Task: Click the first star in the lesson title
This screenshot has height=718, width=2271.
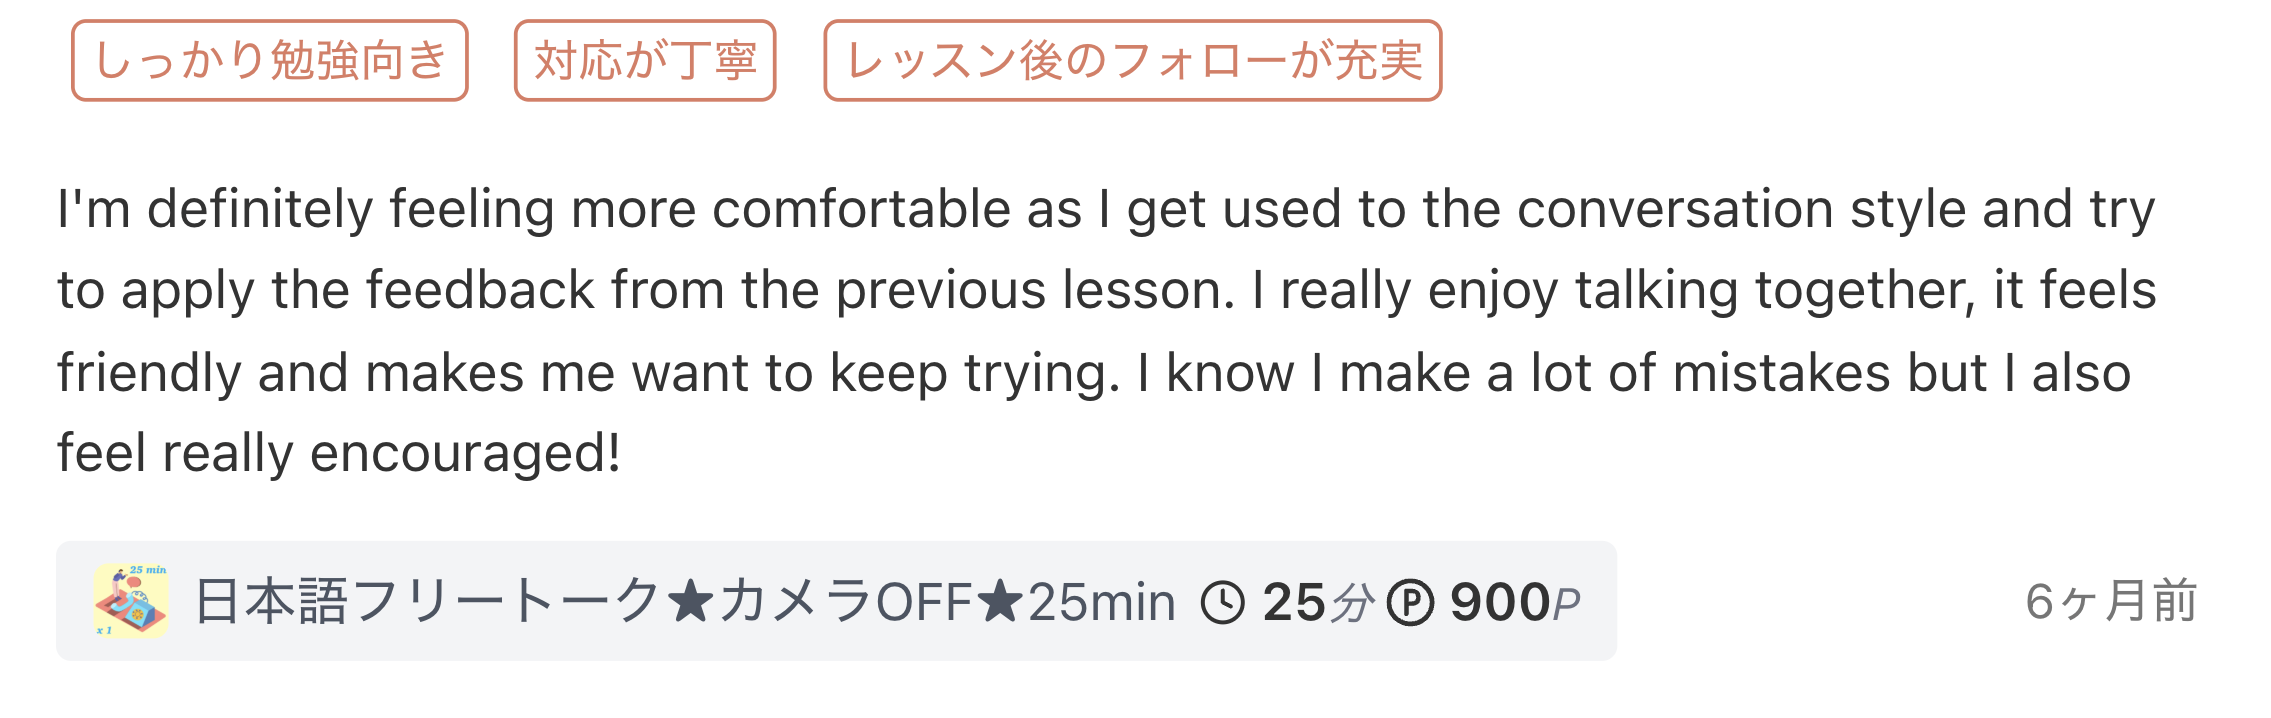Action: click(x=689, y=603)
